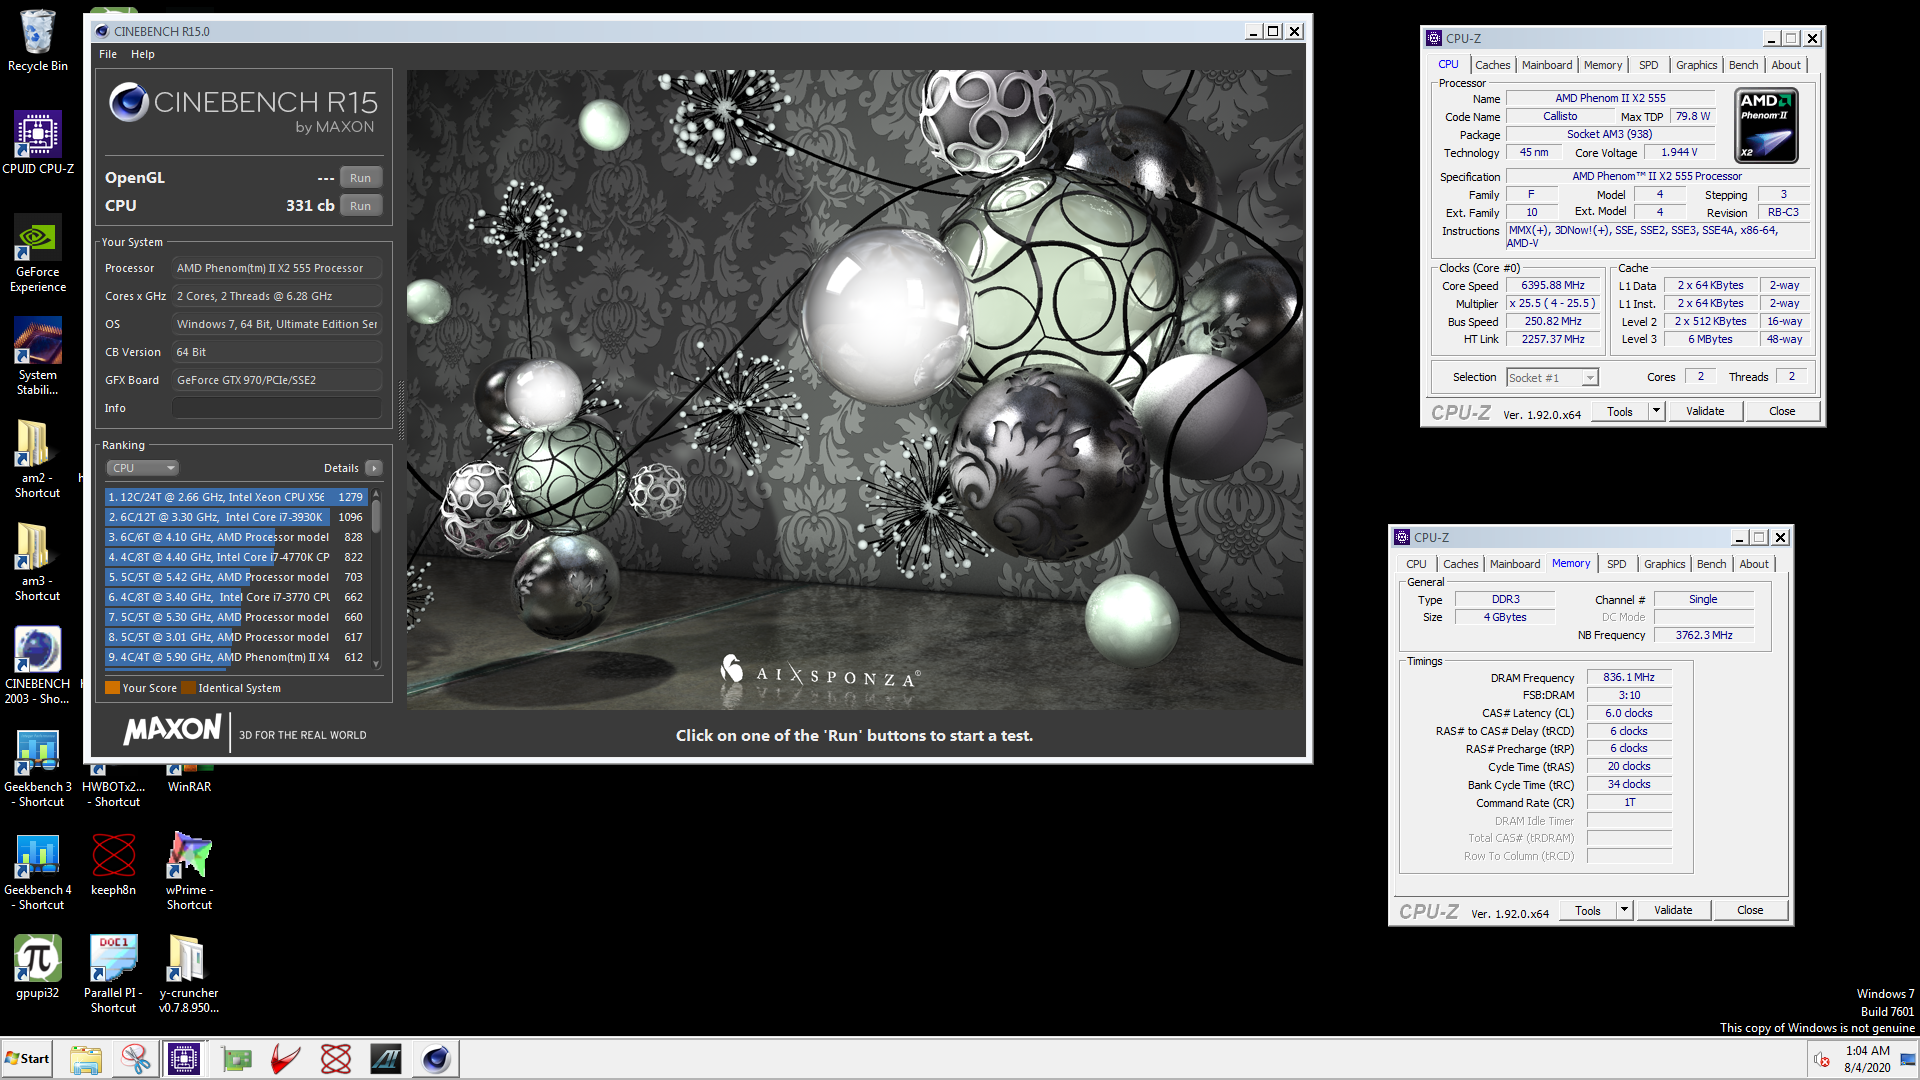Open Snipping Tool from taskbar
The width and height of the screenshot is (1920, 1080).
pyautogui.click(x=135, y=1059)
